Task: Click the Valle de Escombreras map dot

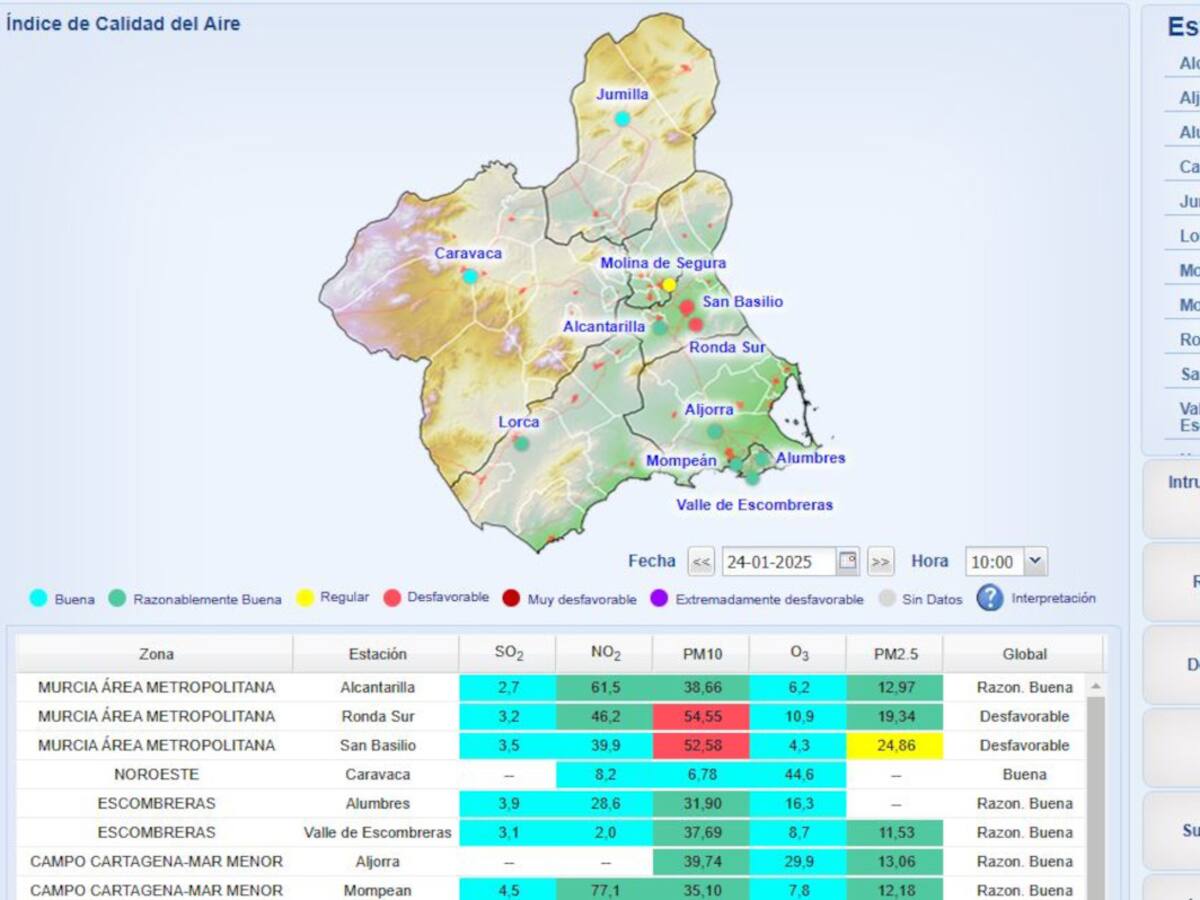Action: pos(752,478)
